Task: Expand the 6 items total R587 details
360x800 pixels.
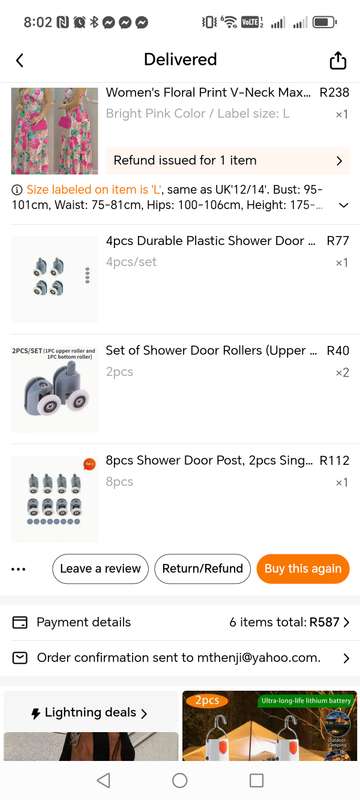Action: coord(290,622)
